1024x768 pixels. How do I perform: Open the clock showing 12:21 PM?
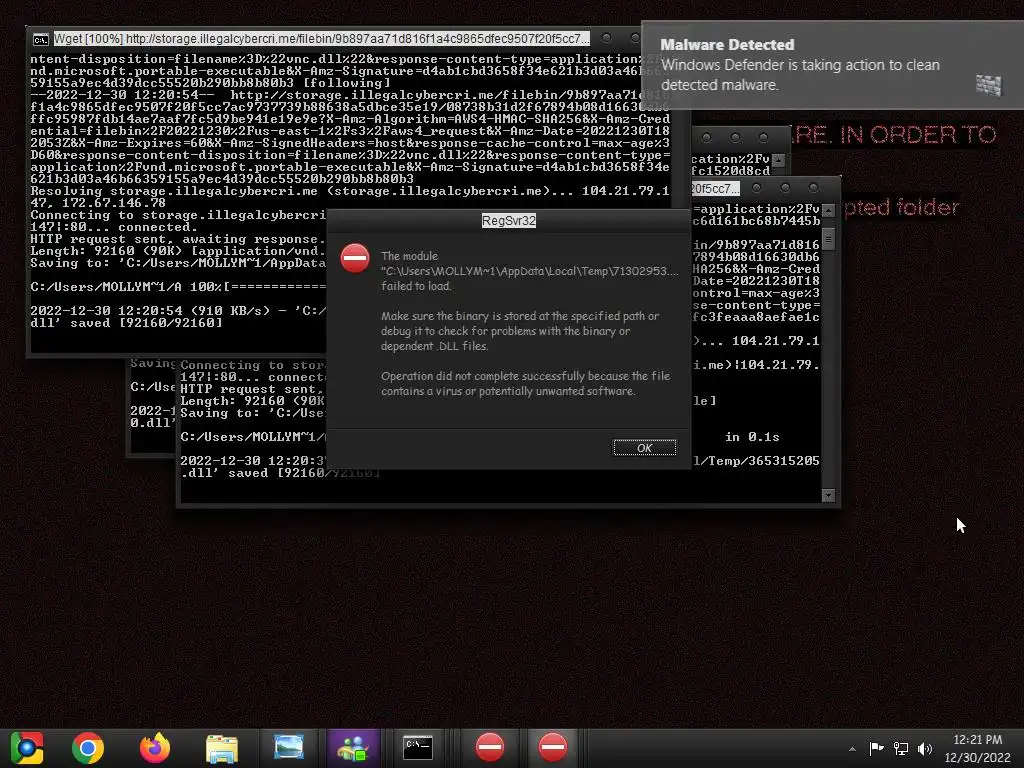pos(978,740)
